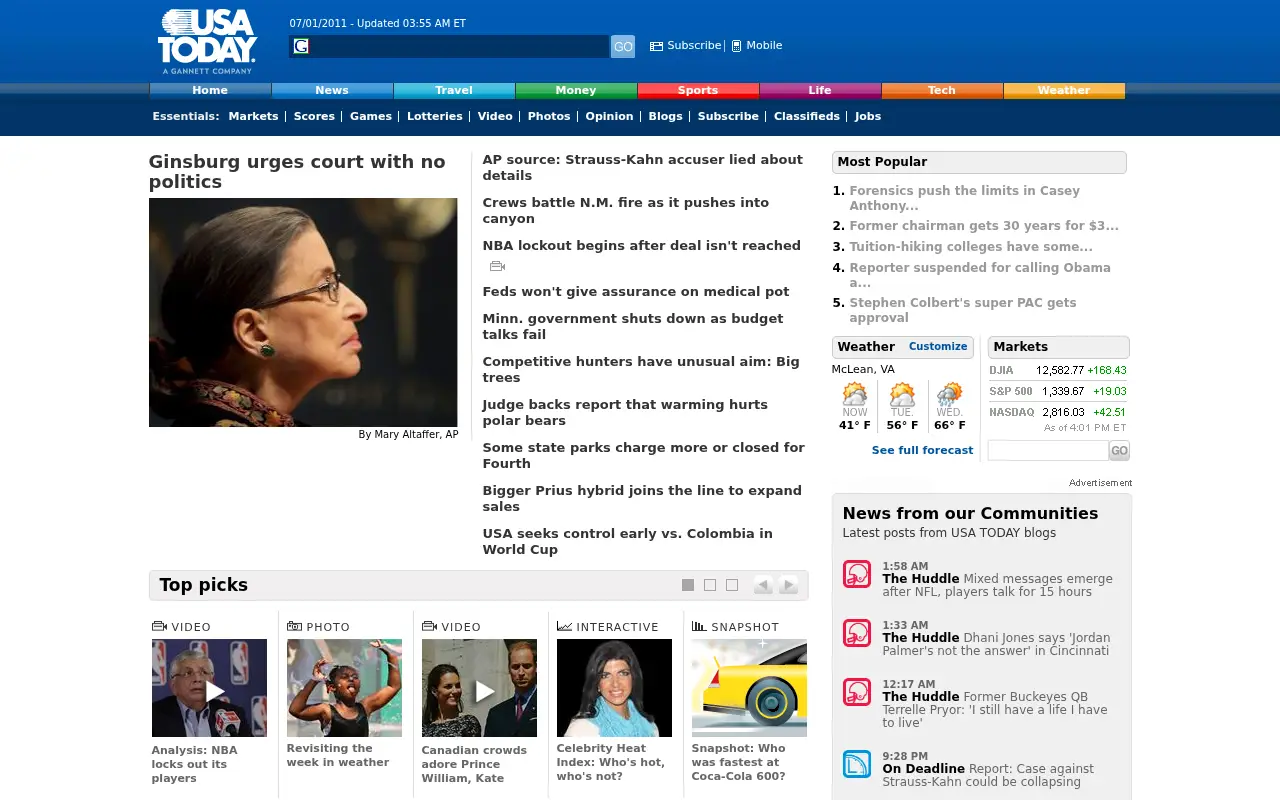Open Lotteries in Essentials bar
Image resolution: width=1280 pixels, height=800 pixels.
435,116
